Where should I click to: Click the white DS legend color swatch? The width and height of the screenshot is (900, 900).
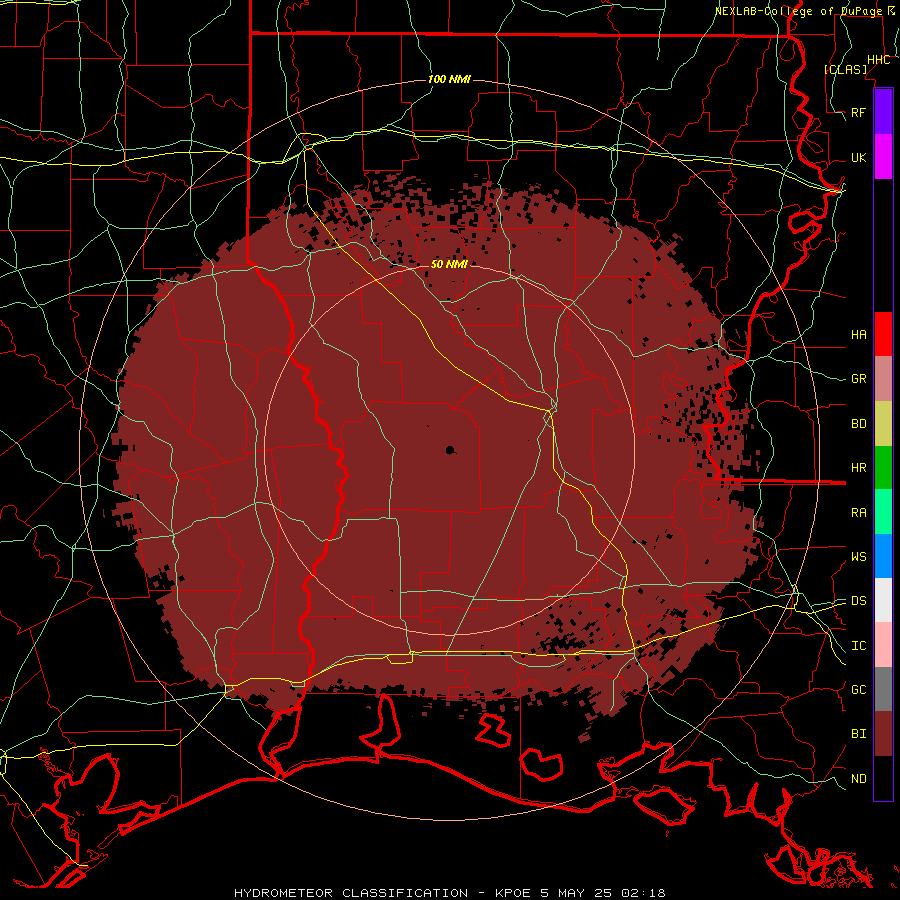click(883, 600)
